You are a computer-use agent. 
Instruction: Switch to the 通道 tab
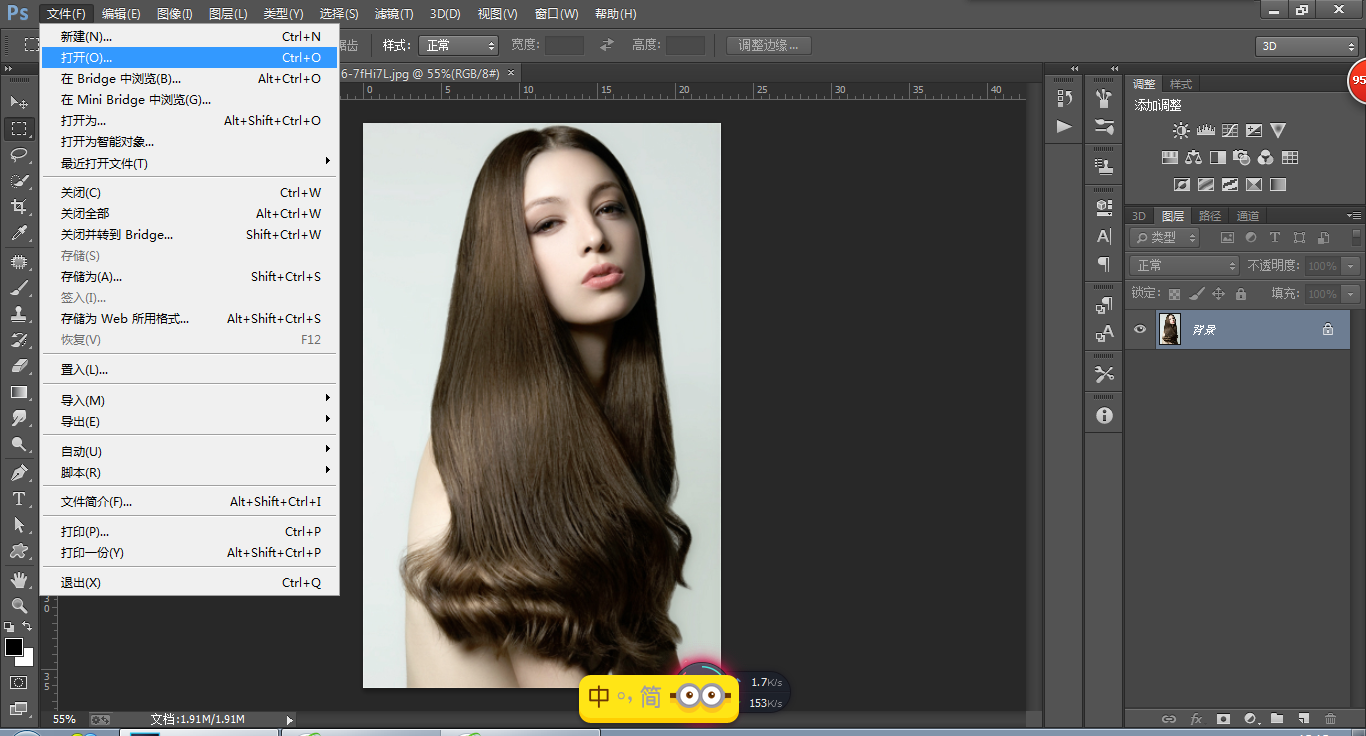1247,216
